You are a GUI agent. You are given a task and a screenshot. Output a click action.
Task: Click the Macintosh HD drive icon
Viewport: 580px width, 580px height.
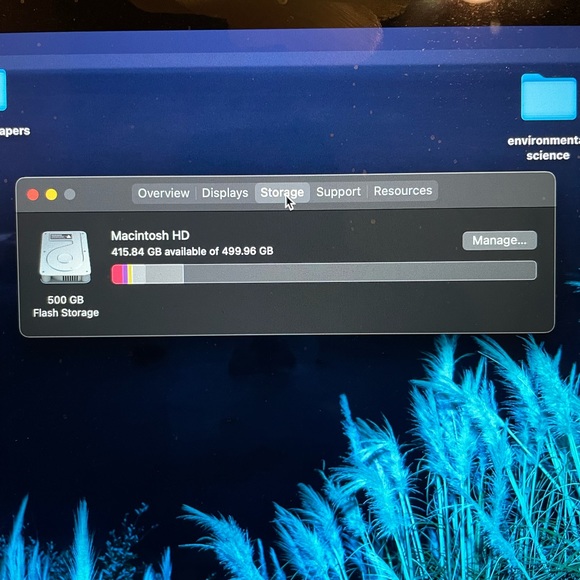point(65,257)
